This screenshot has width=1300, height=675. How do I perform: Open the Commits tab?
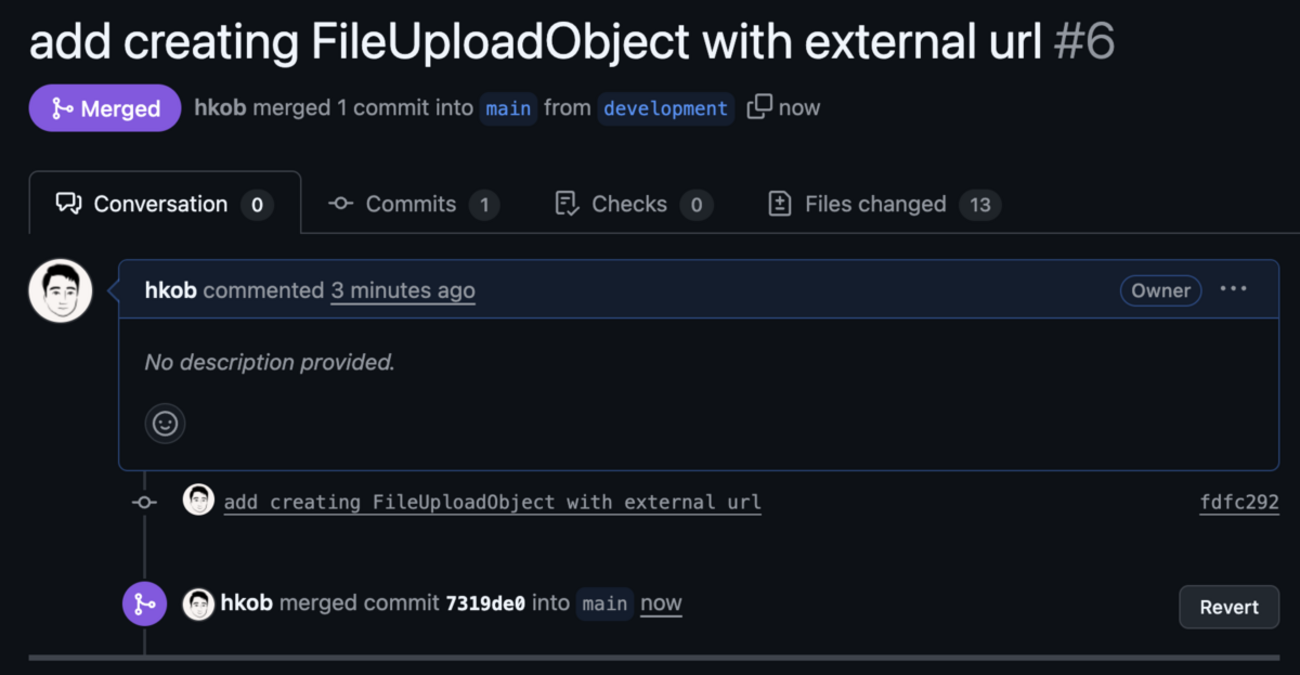pyautogui.click(x=413, y=204)
